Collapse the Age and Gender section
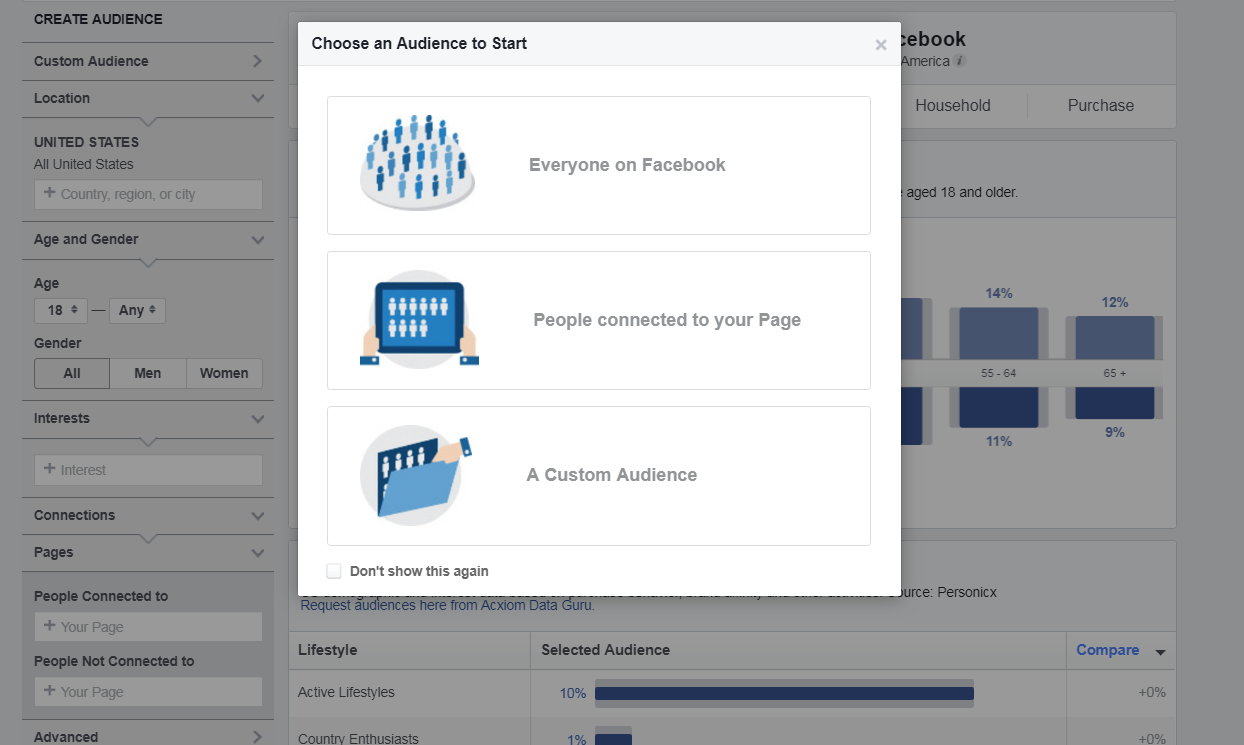 (x=148, y=239)
